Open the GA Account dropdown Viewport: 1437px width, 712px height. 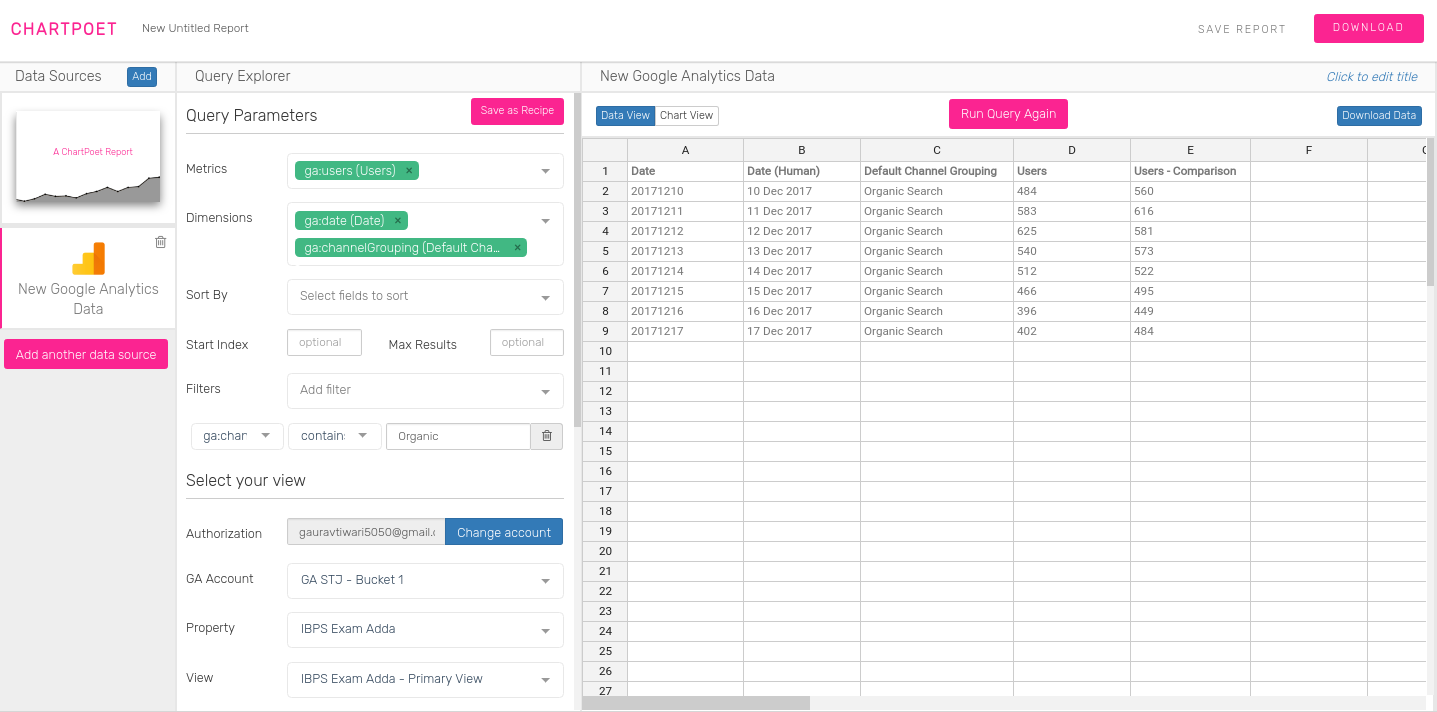[x=425, y=580]
